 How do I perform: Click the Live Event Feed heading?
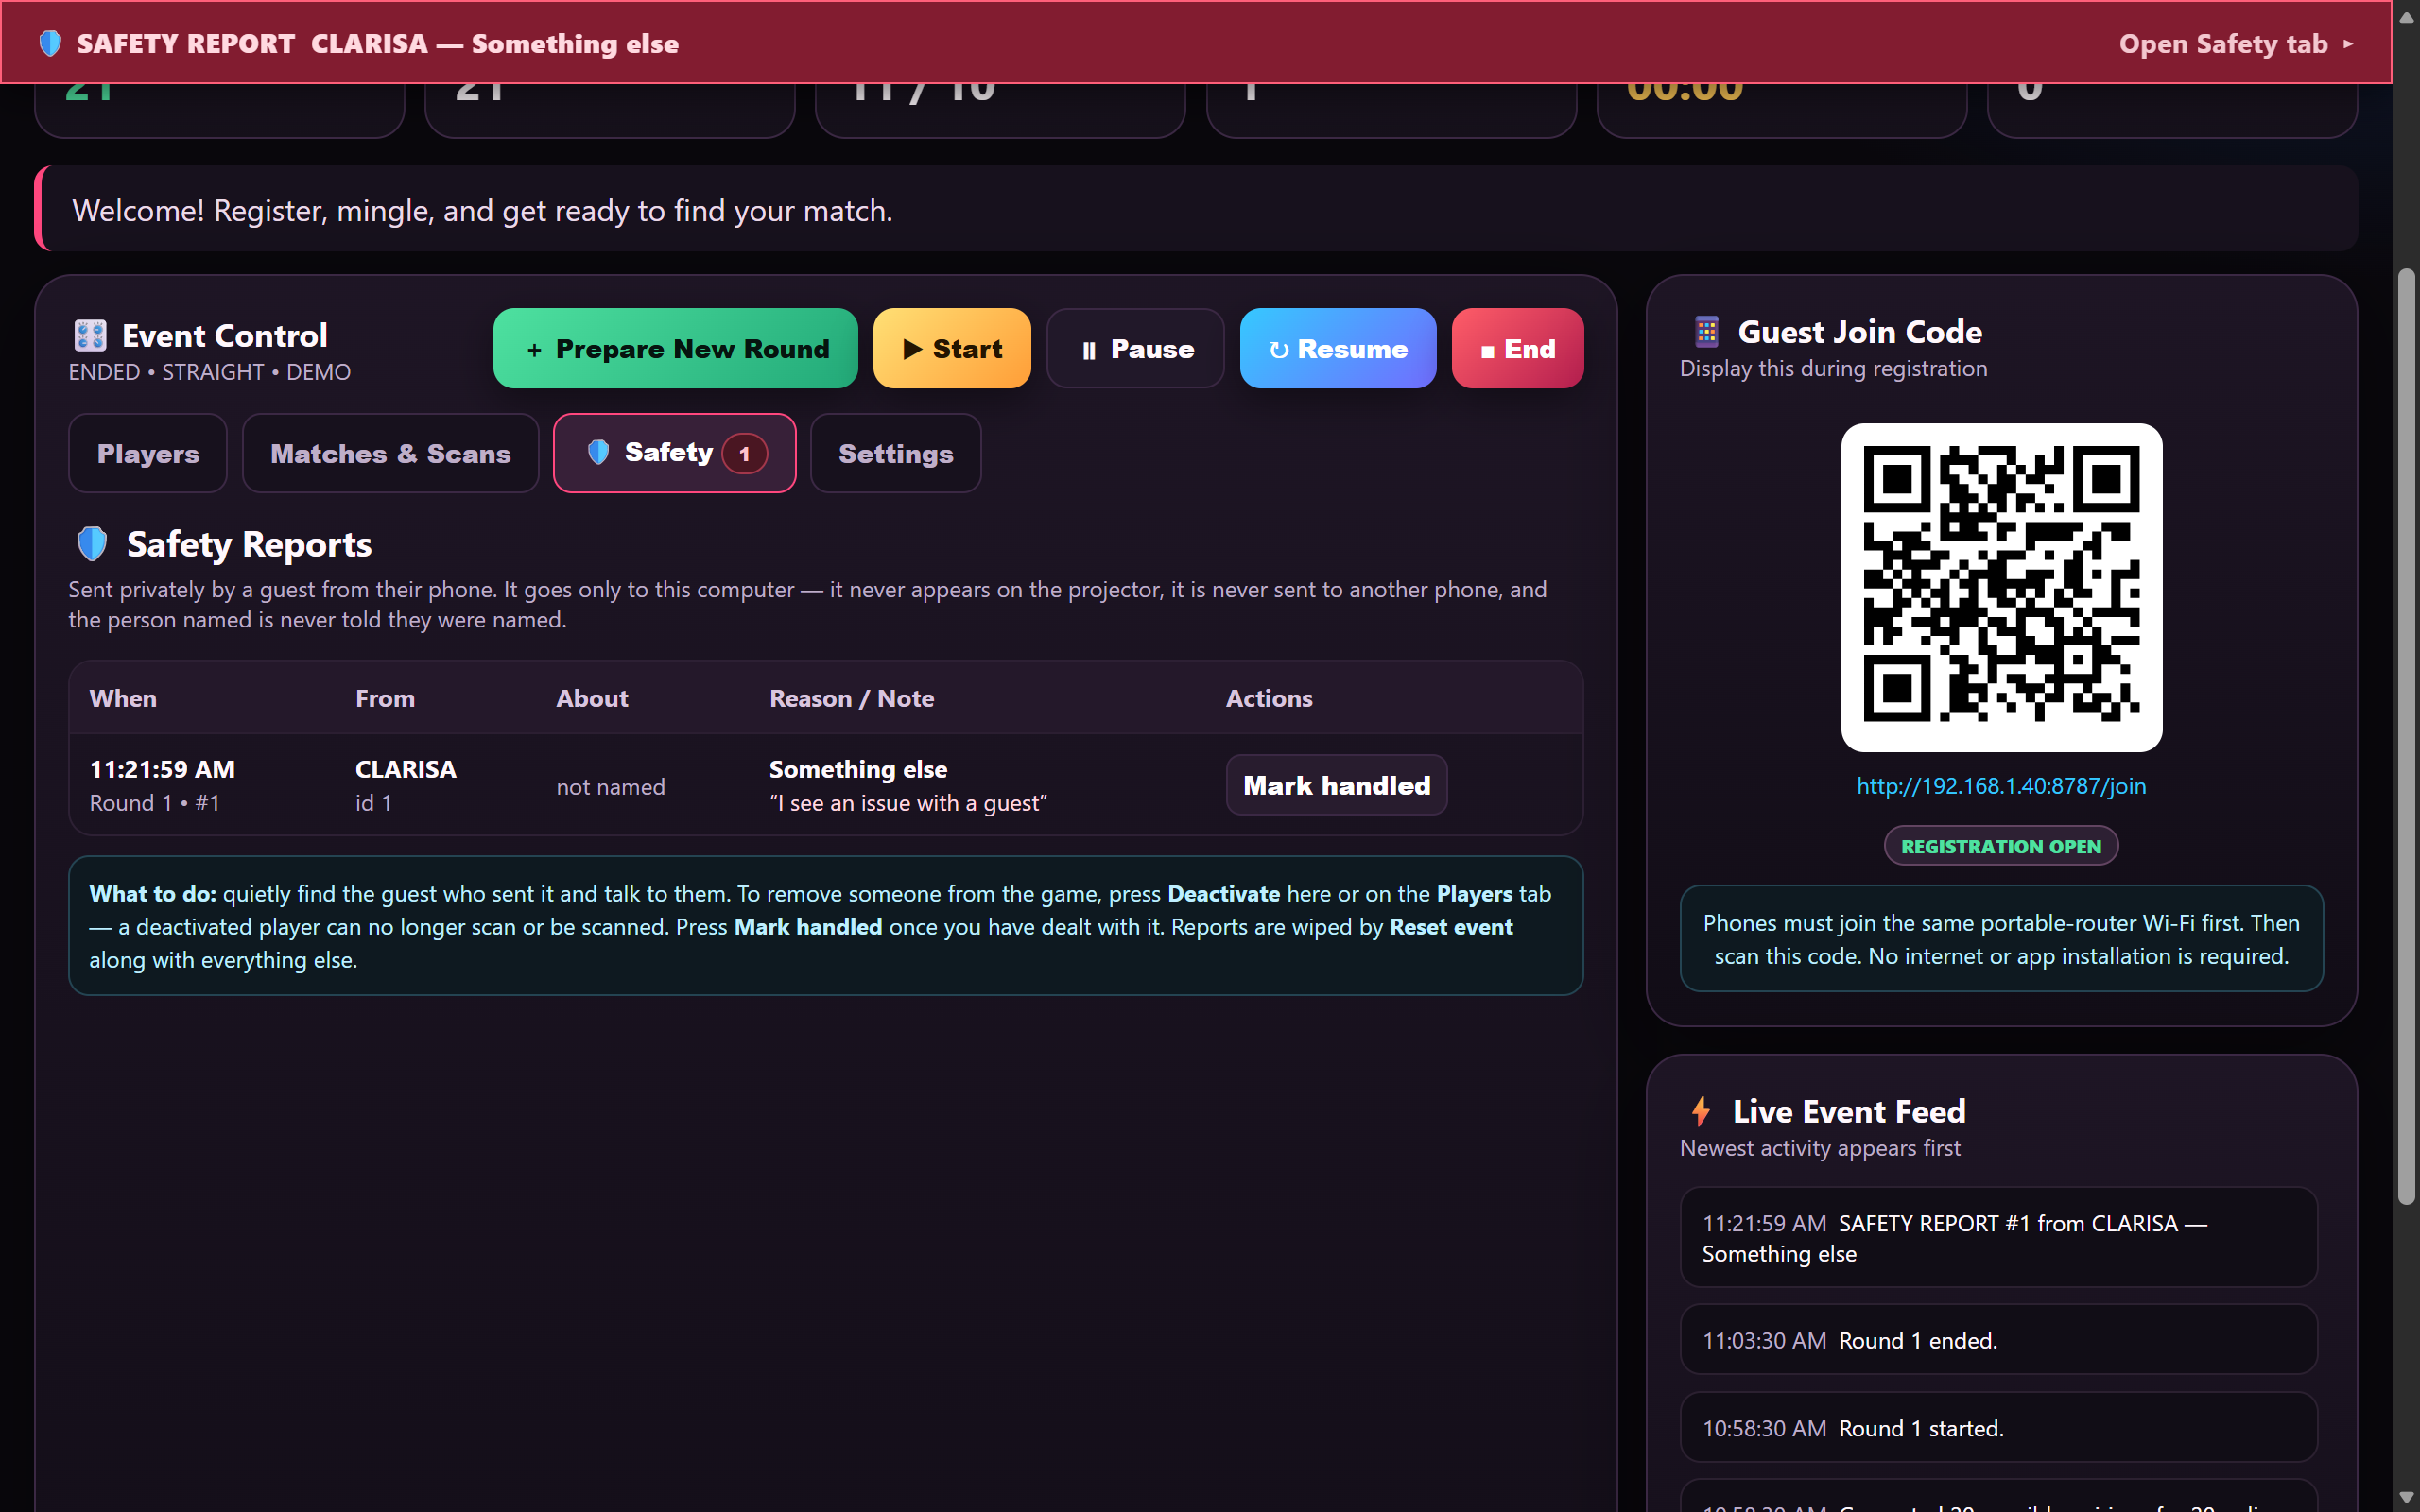coord(1849,1111)
